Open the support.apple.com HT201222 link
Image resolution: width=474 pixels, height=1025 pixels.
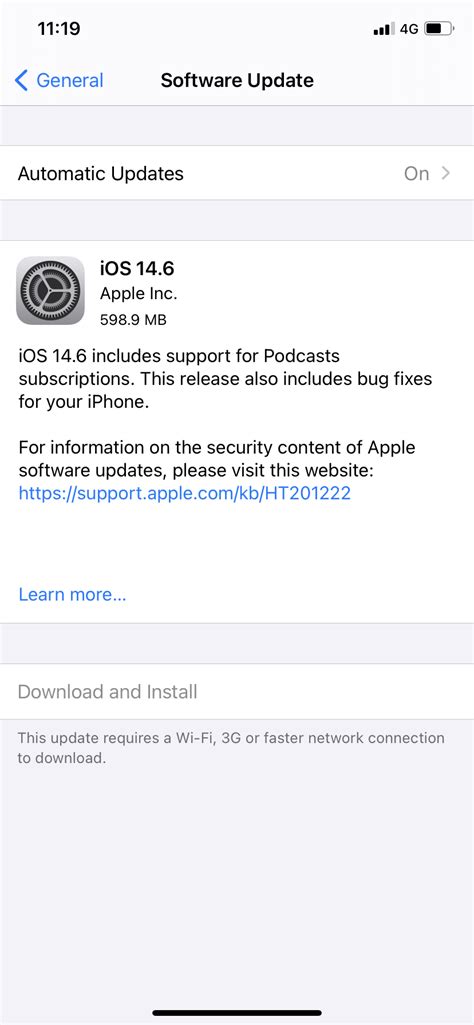tap(184, 492)
